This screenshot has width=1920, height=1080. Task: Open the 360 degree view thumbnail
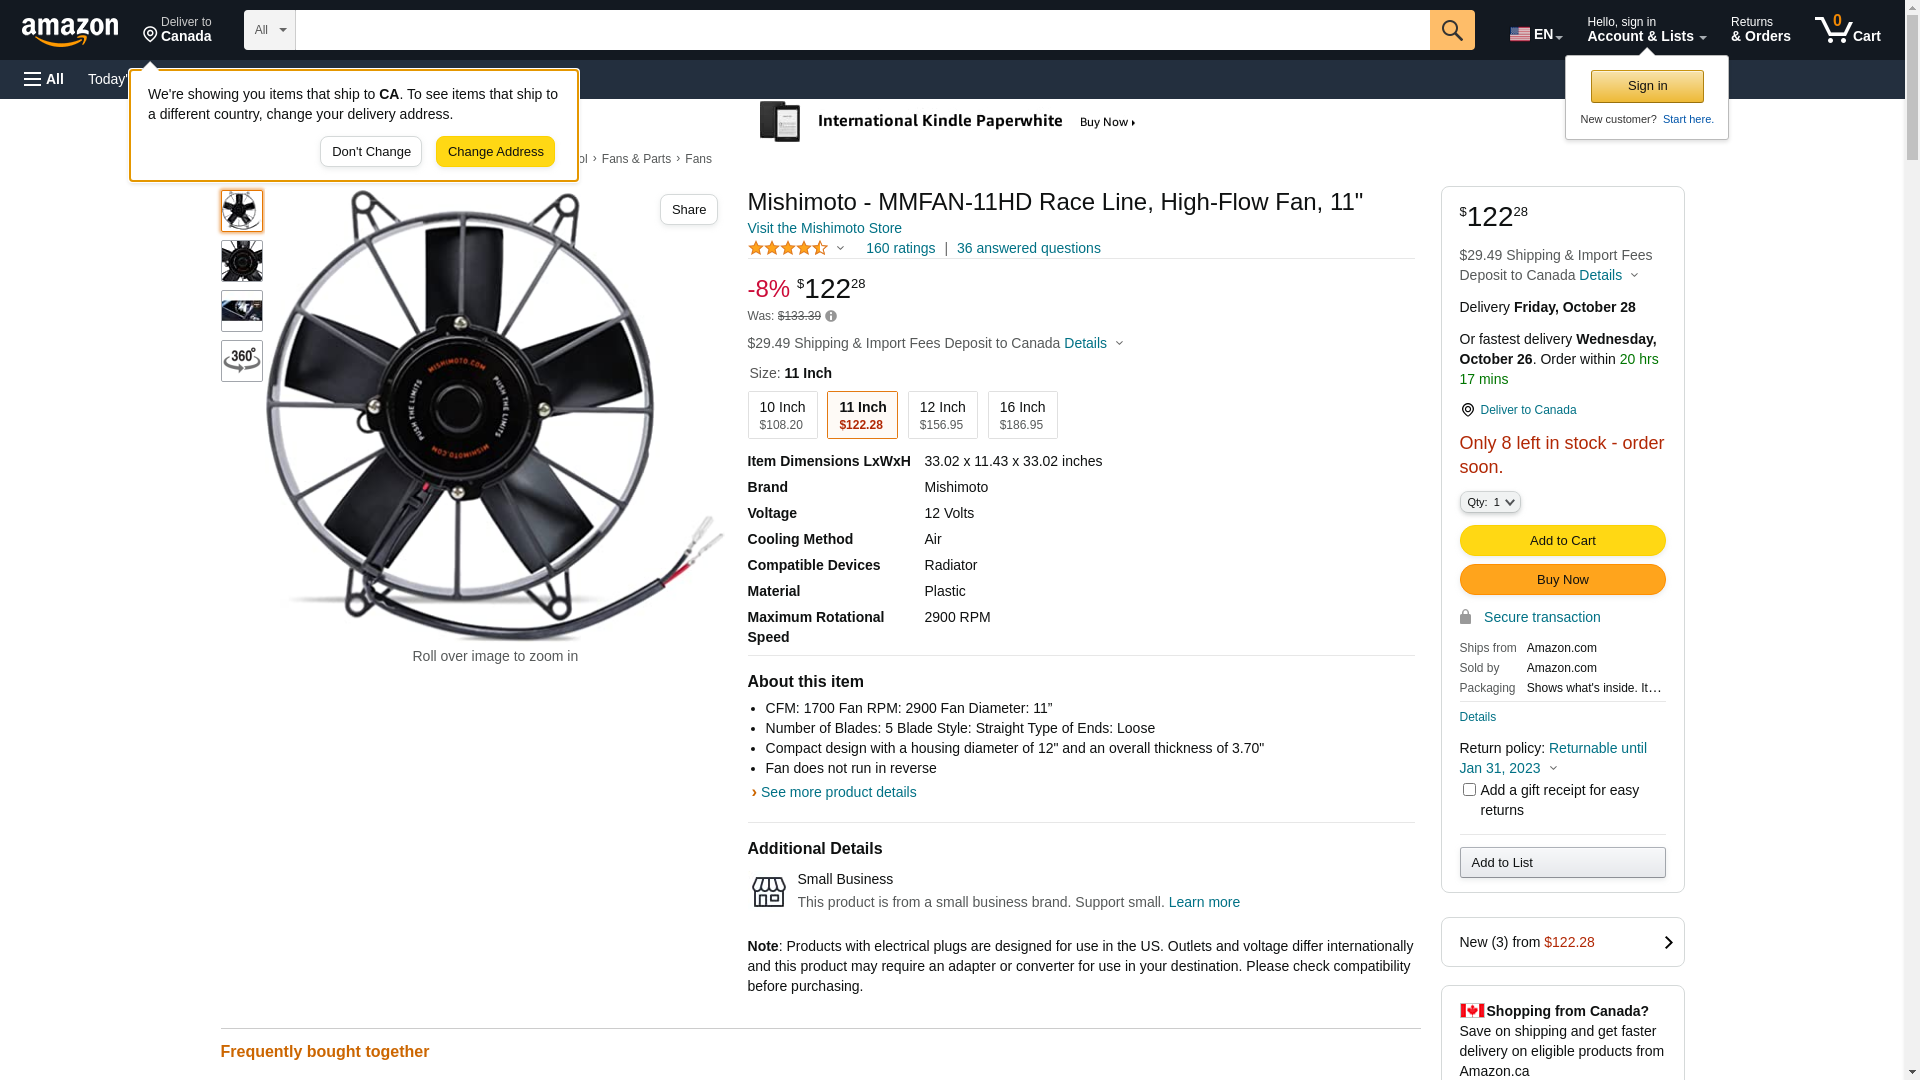tap(242, 361)
